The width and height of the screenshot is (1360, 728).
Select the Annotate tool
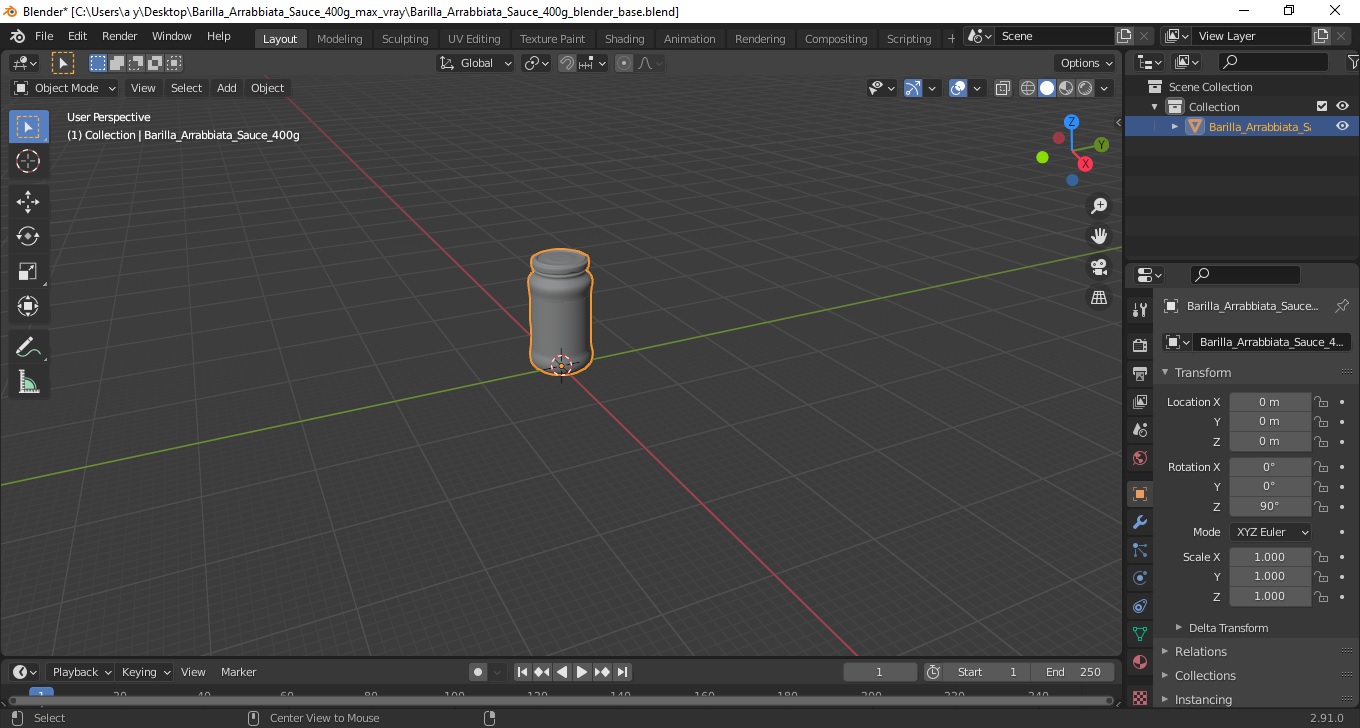28,347
